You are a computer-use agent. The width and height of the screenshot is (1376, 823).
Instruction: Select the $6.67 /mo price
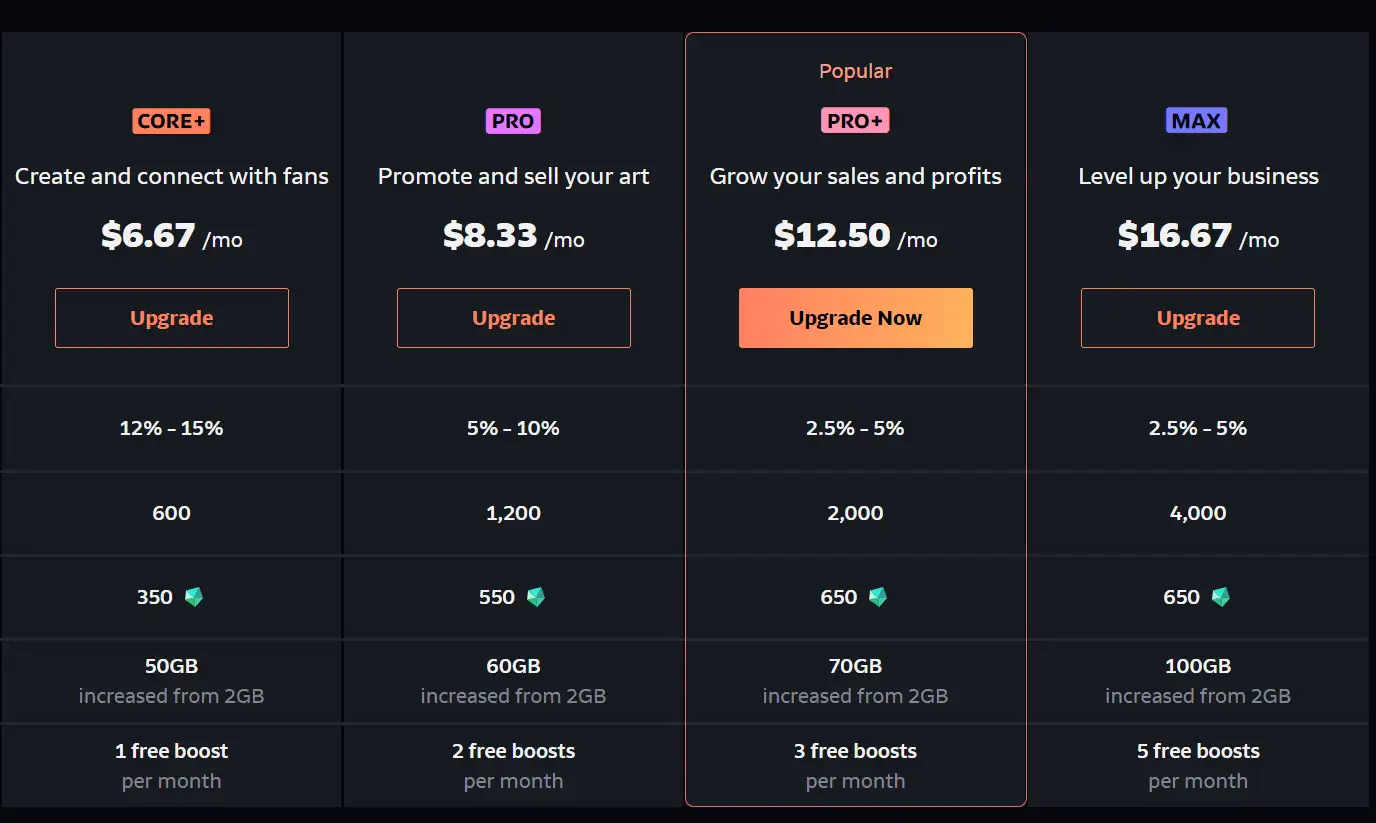pyautogui.click(x=171, y=236)
